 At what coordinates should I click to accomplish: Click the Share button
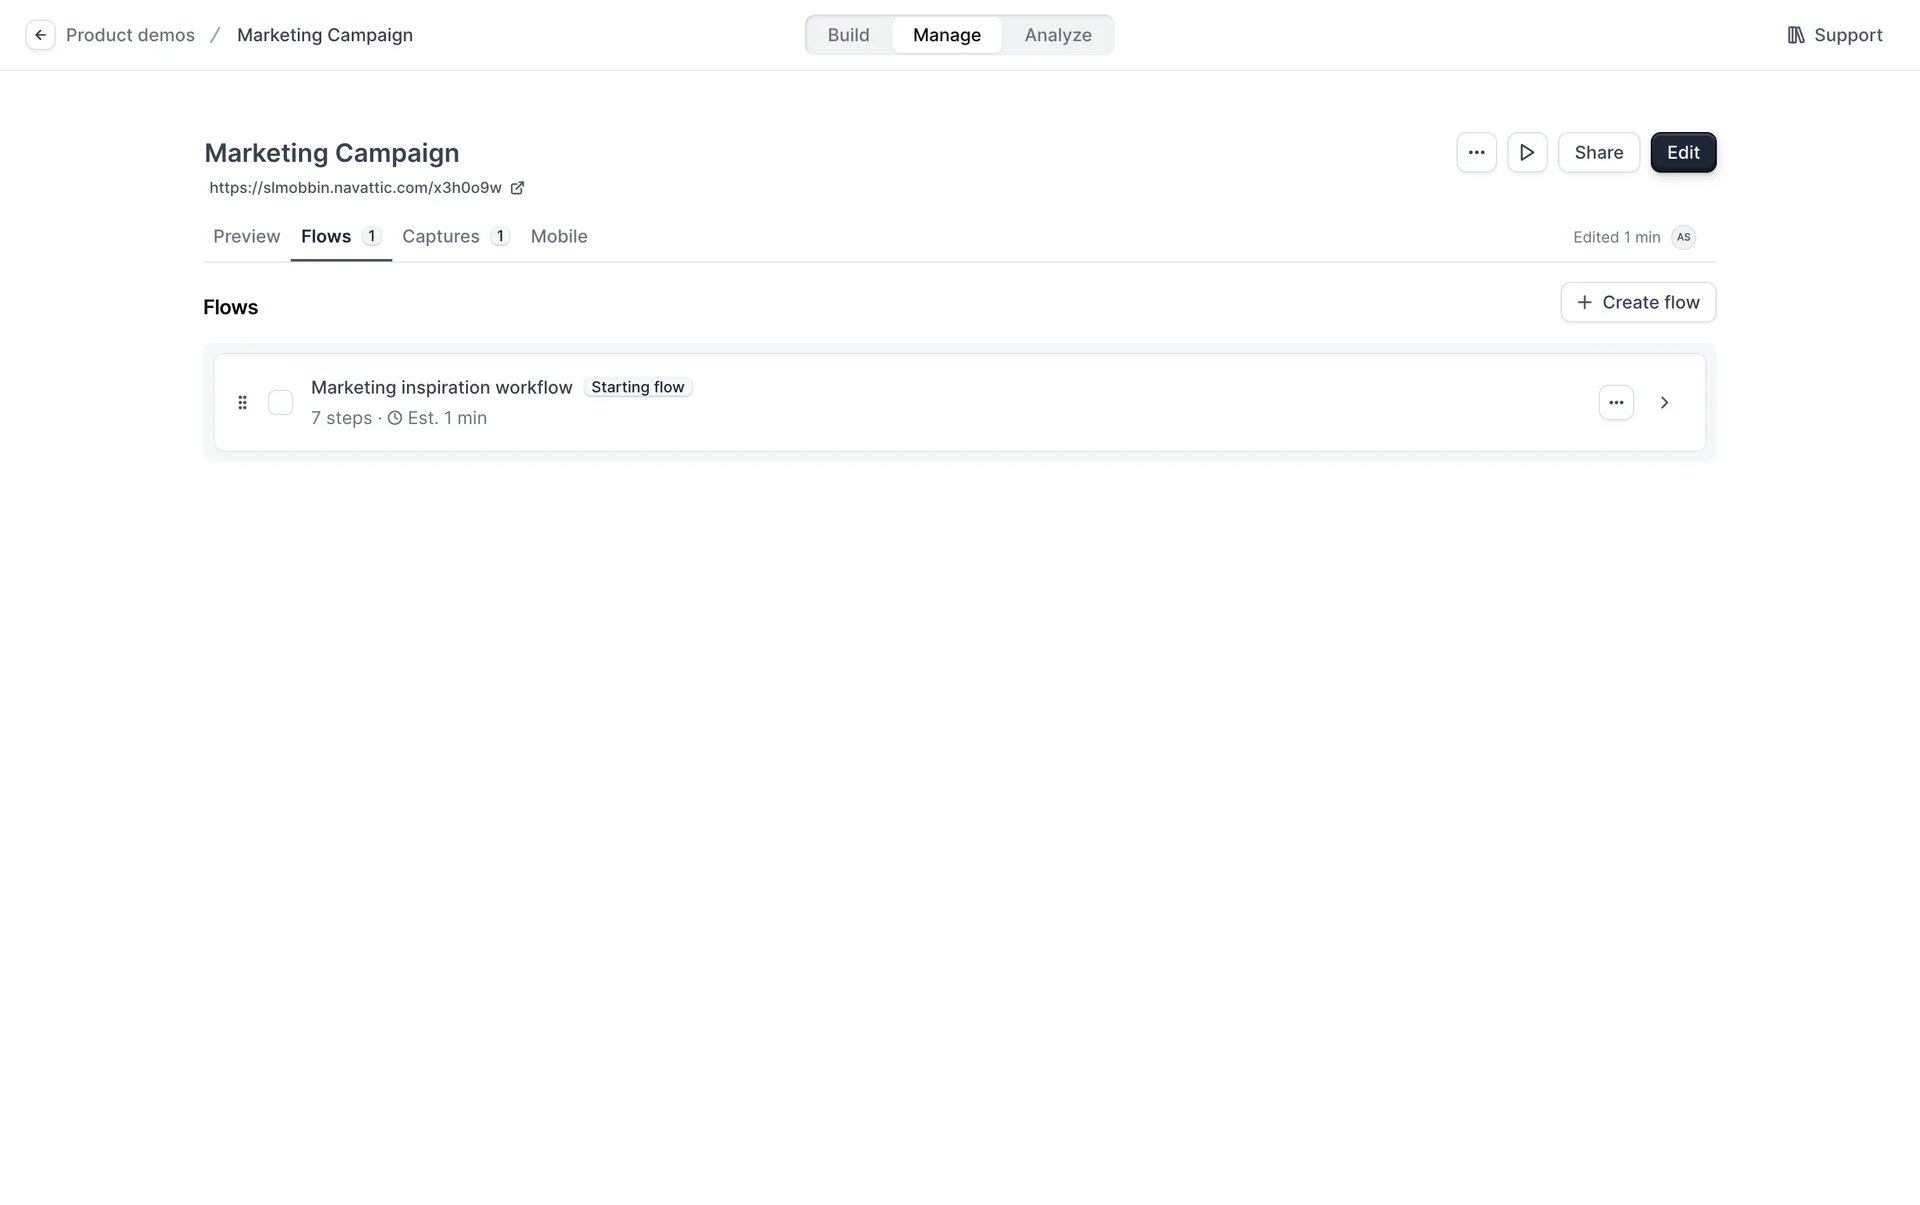coord(1598,153)
